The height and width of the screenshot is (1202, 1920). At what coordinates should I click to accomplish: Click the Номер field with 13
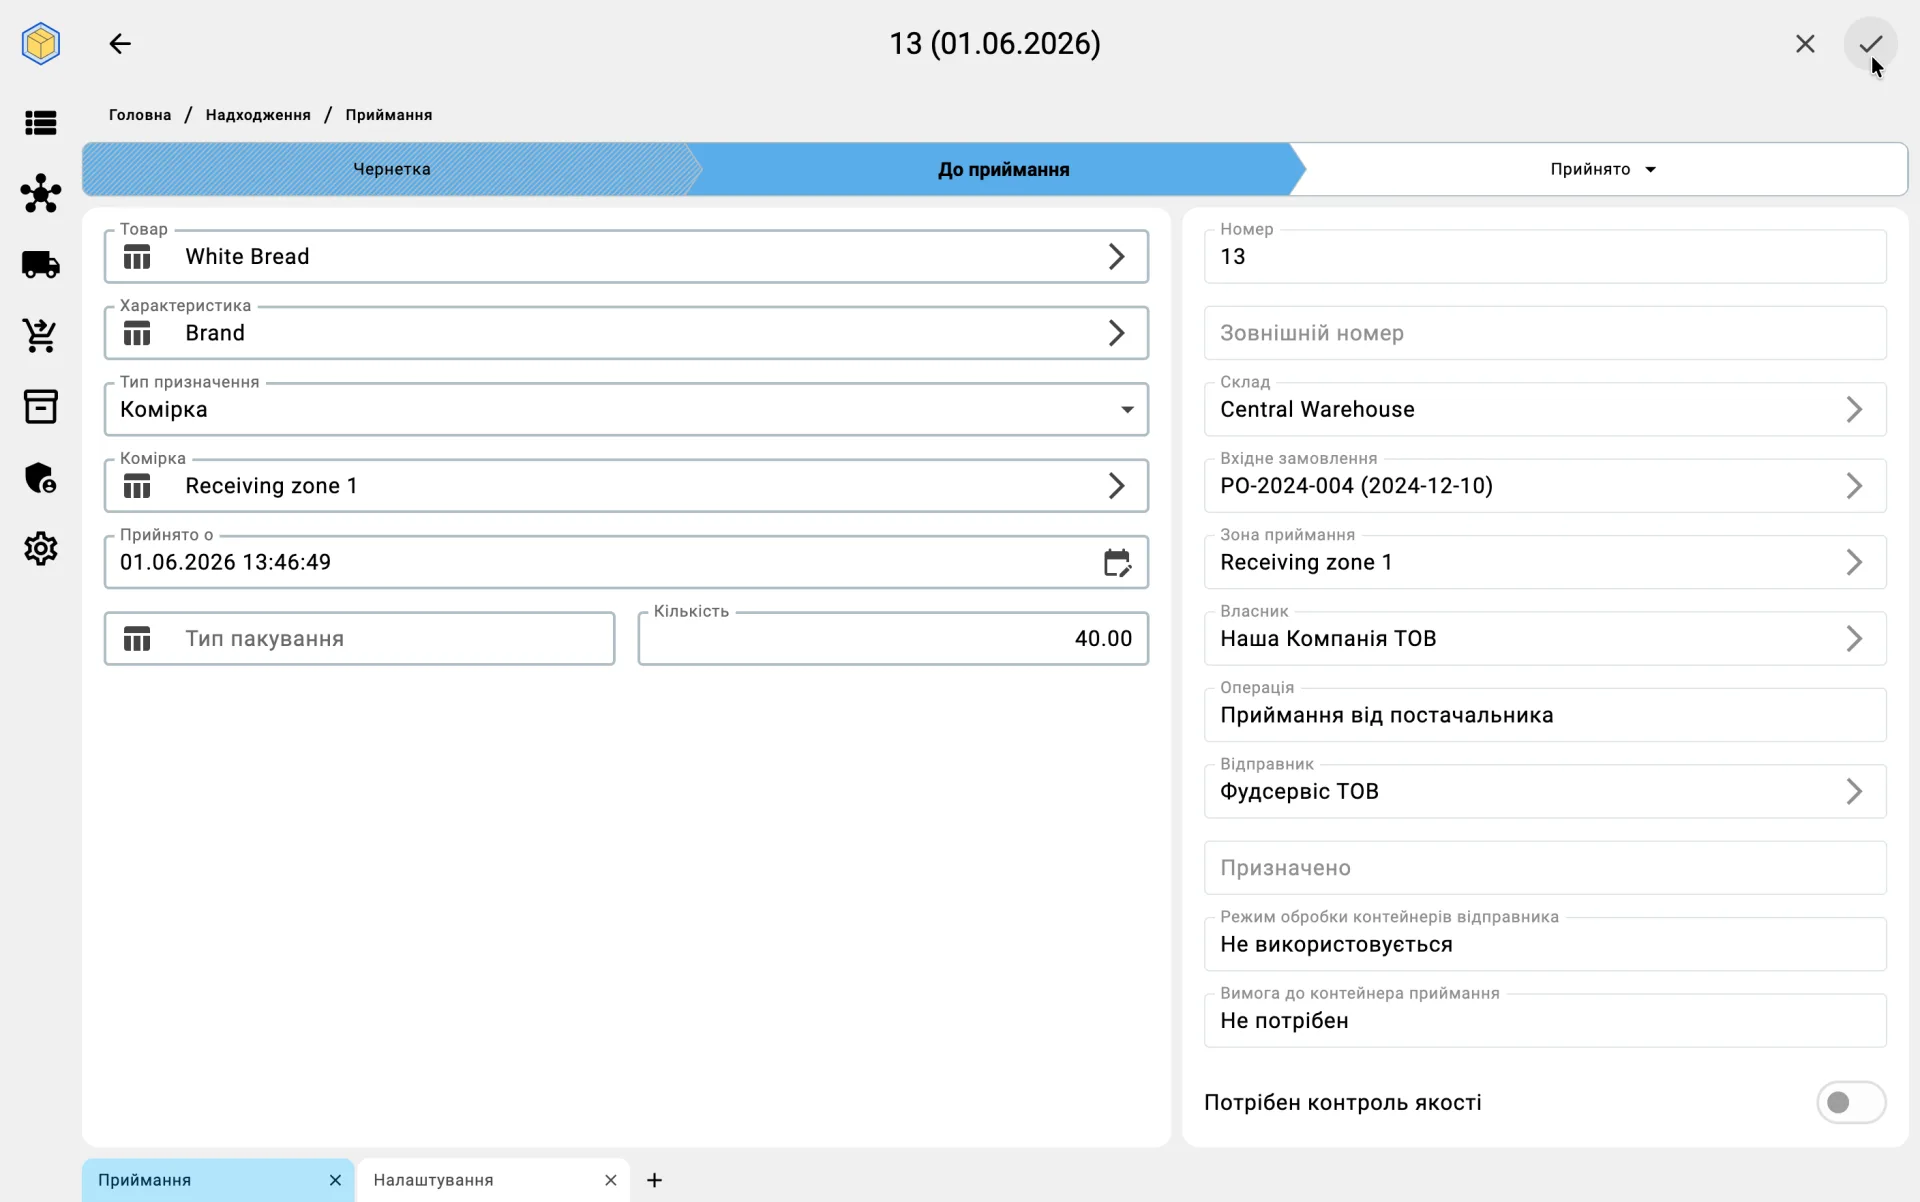(x=1545, y=257)
